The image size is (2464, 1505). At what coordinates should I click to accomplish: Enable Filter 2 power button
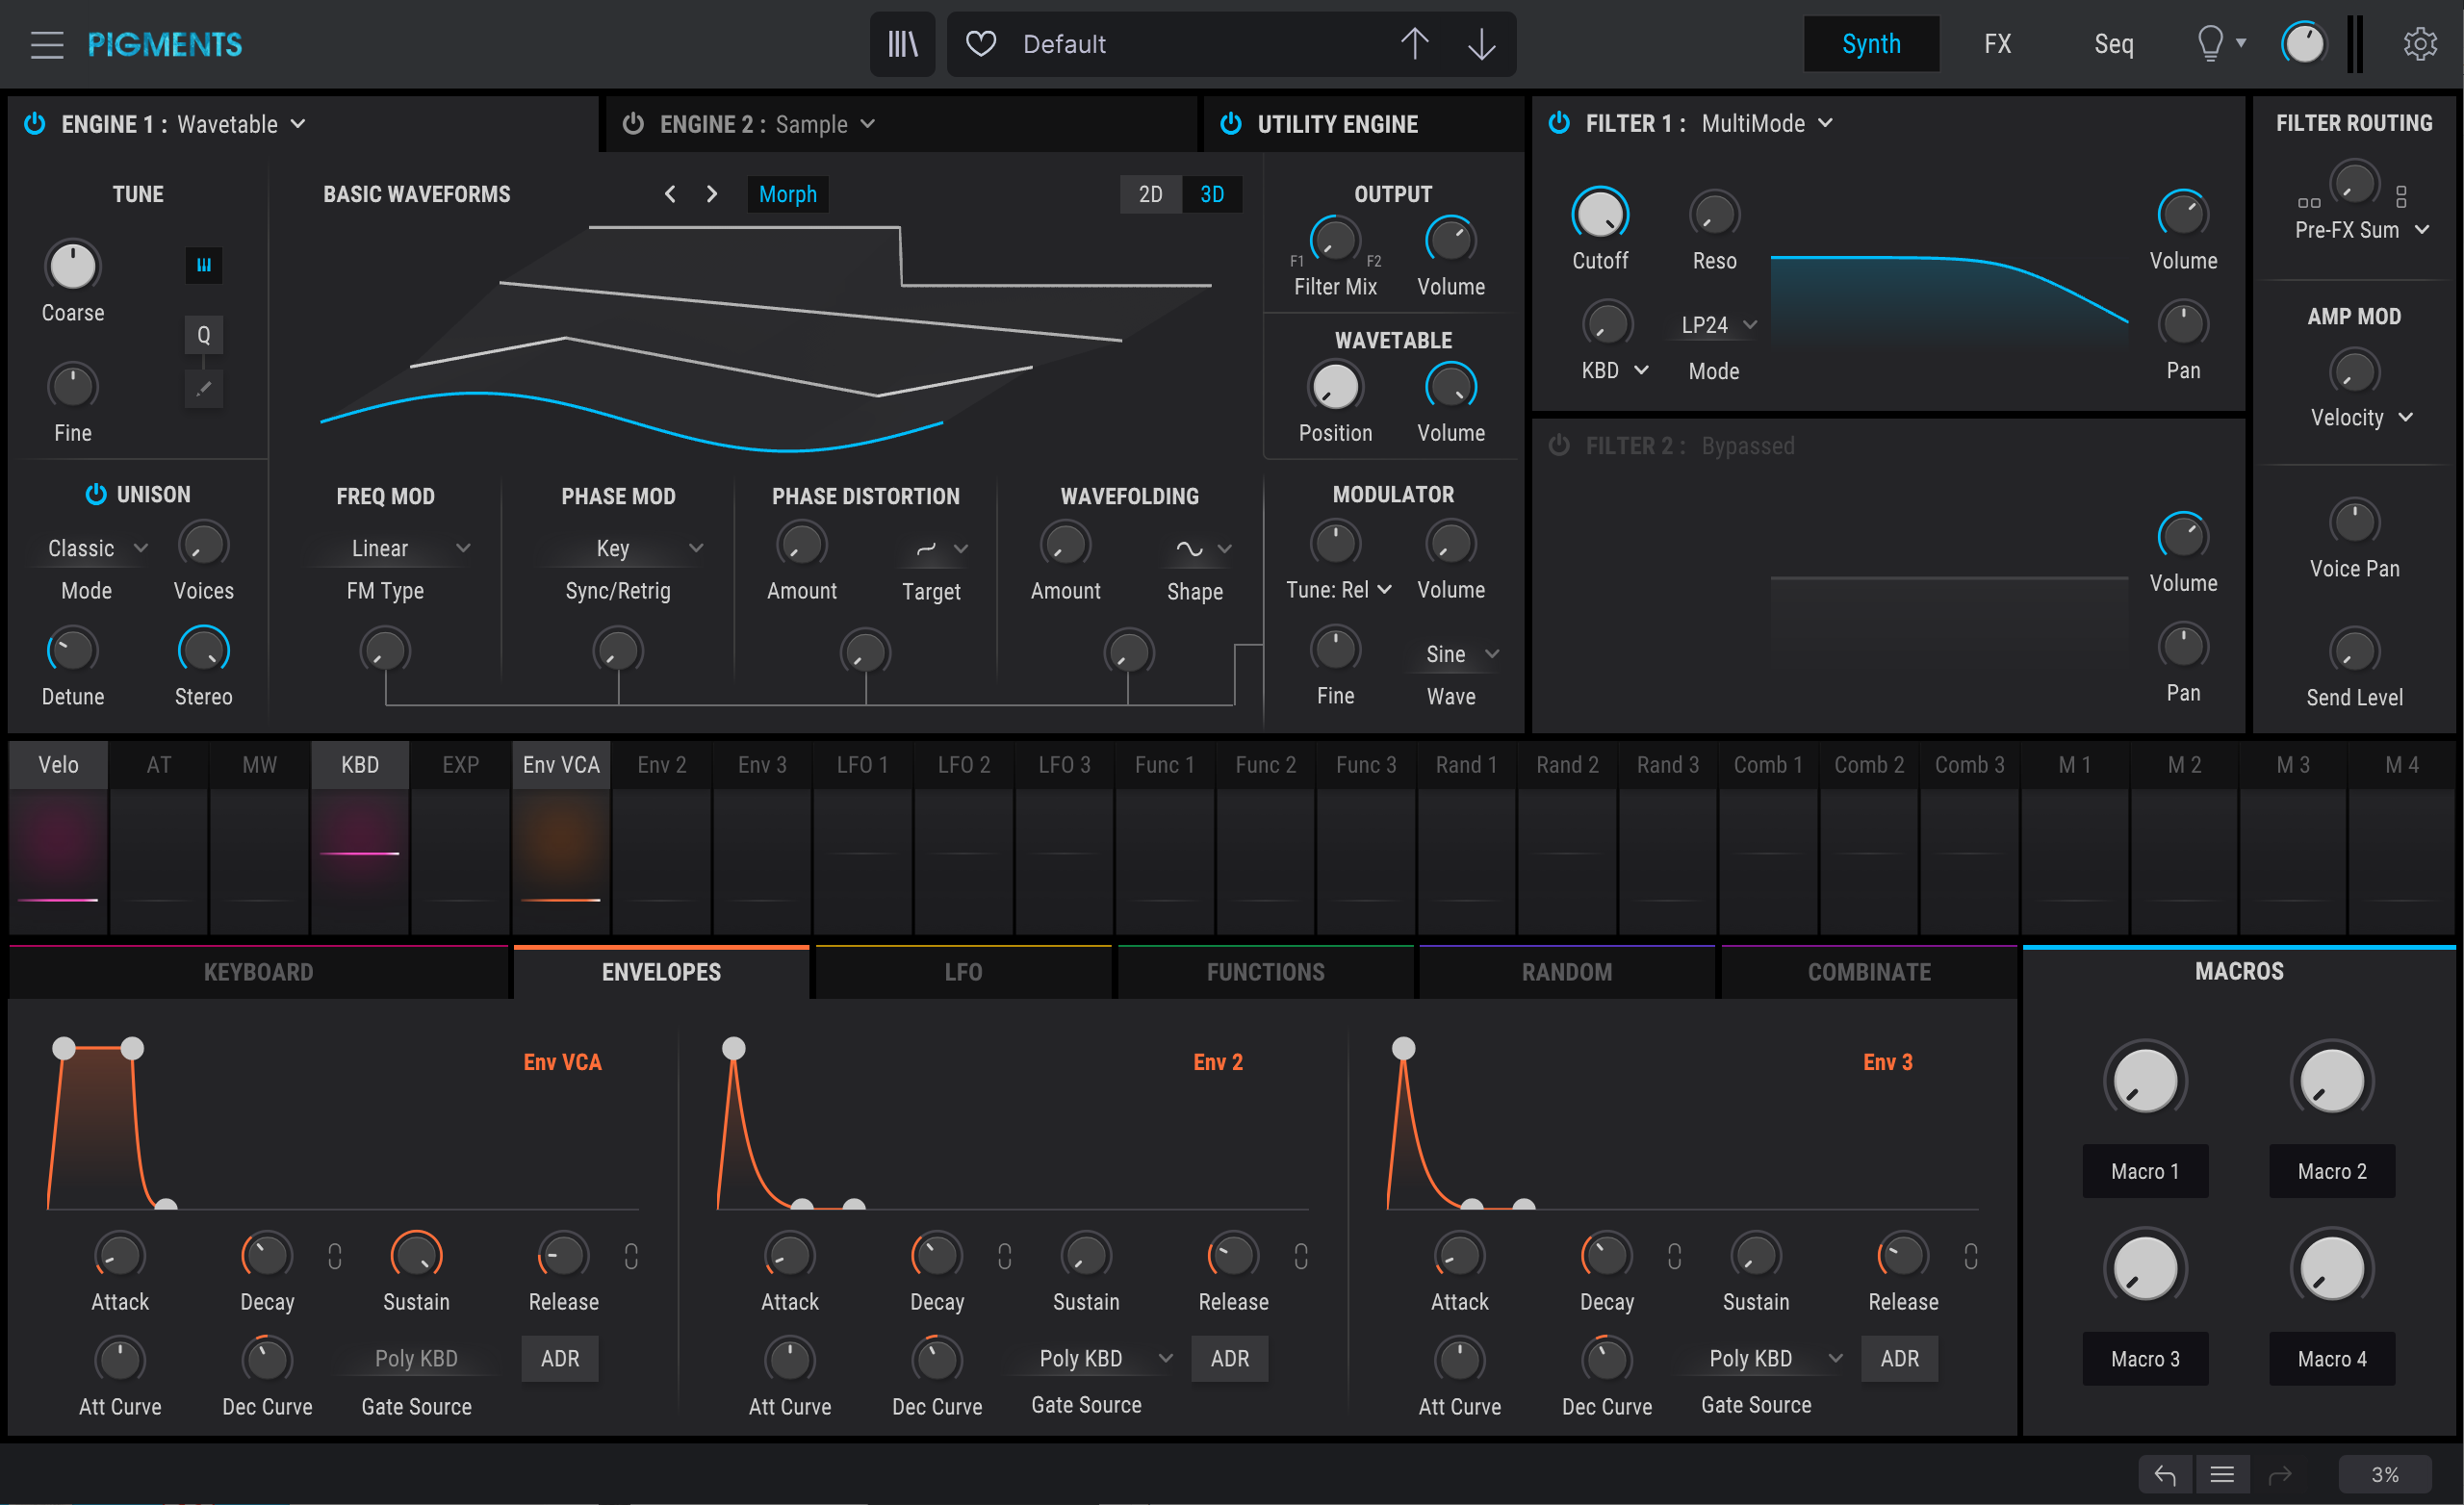[1559, 445]
